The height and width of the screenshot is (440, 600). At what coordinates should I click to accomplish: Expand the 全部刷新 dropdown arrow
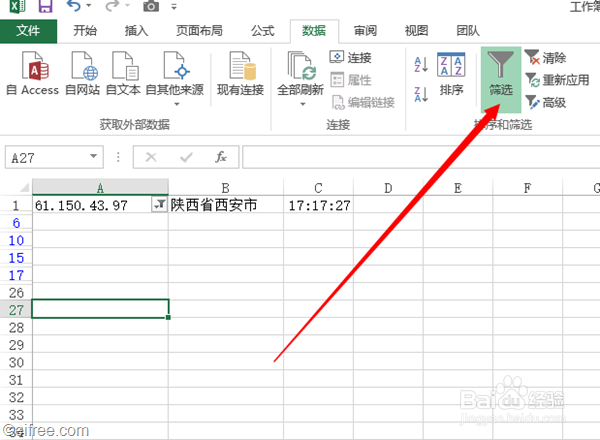[303, 104]
